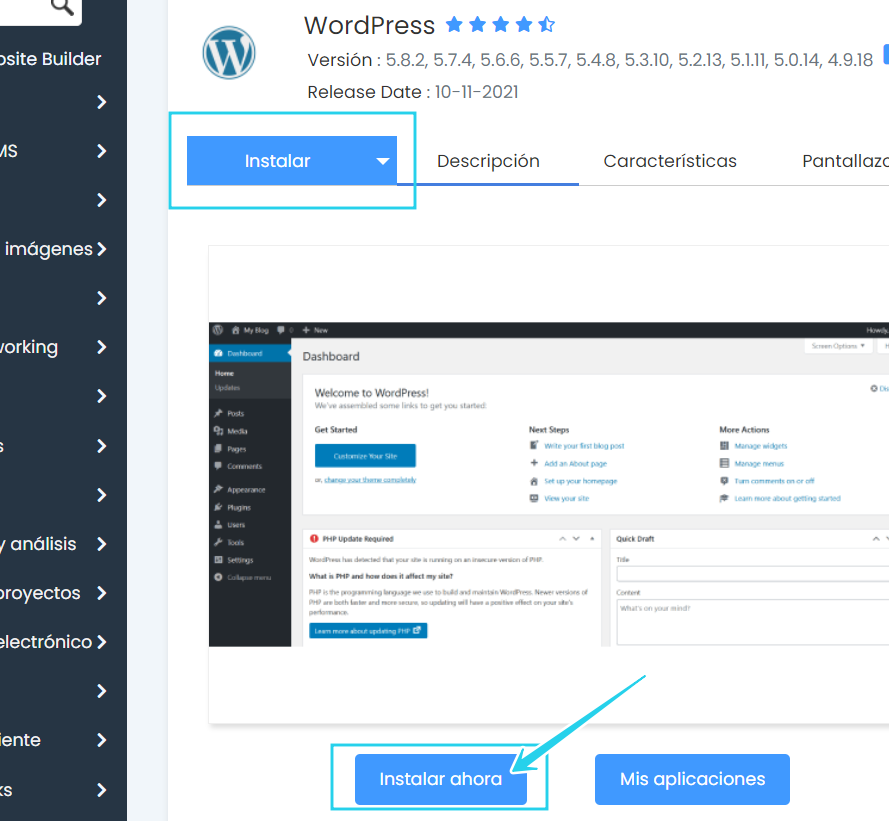The image size is (889, 821).
Task: Click the WordPress title heading
Action: coord(369,26)
